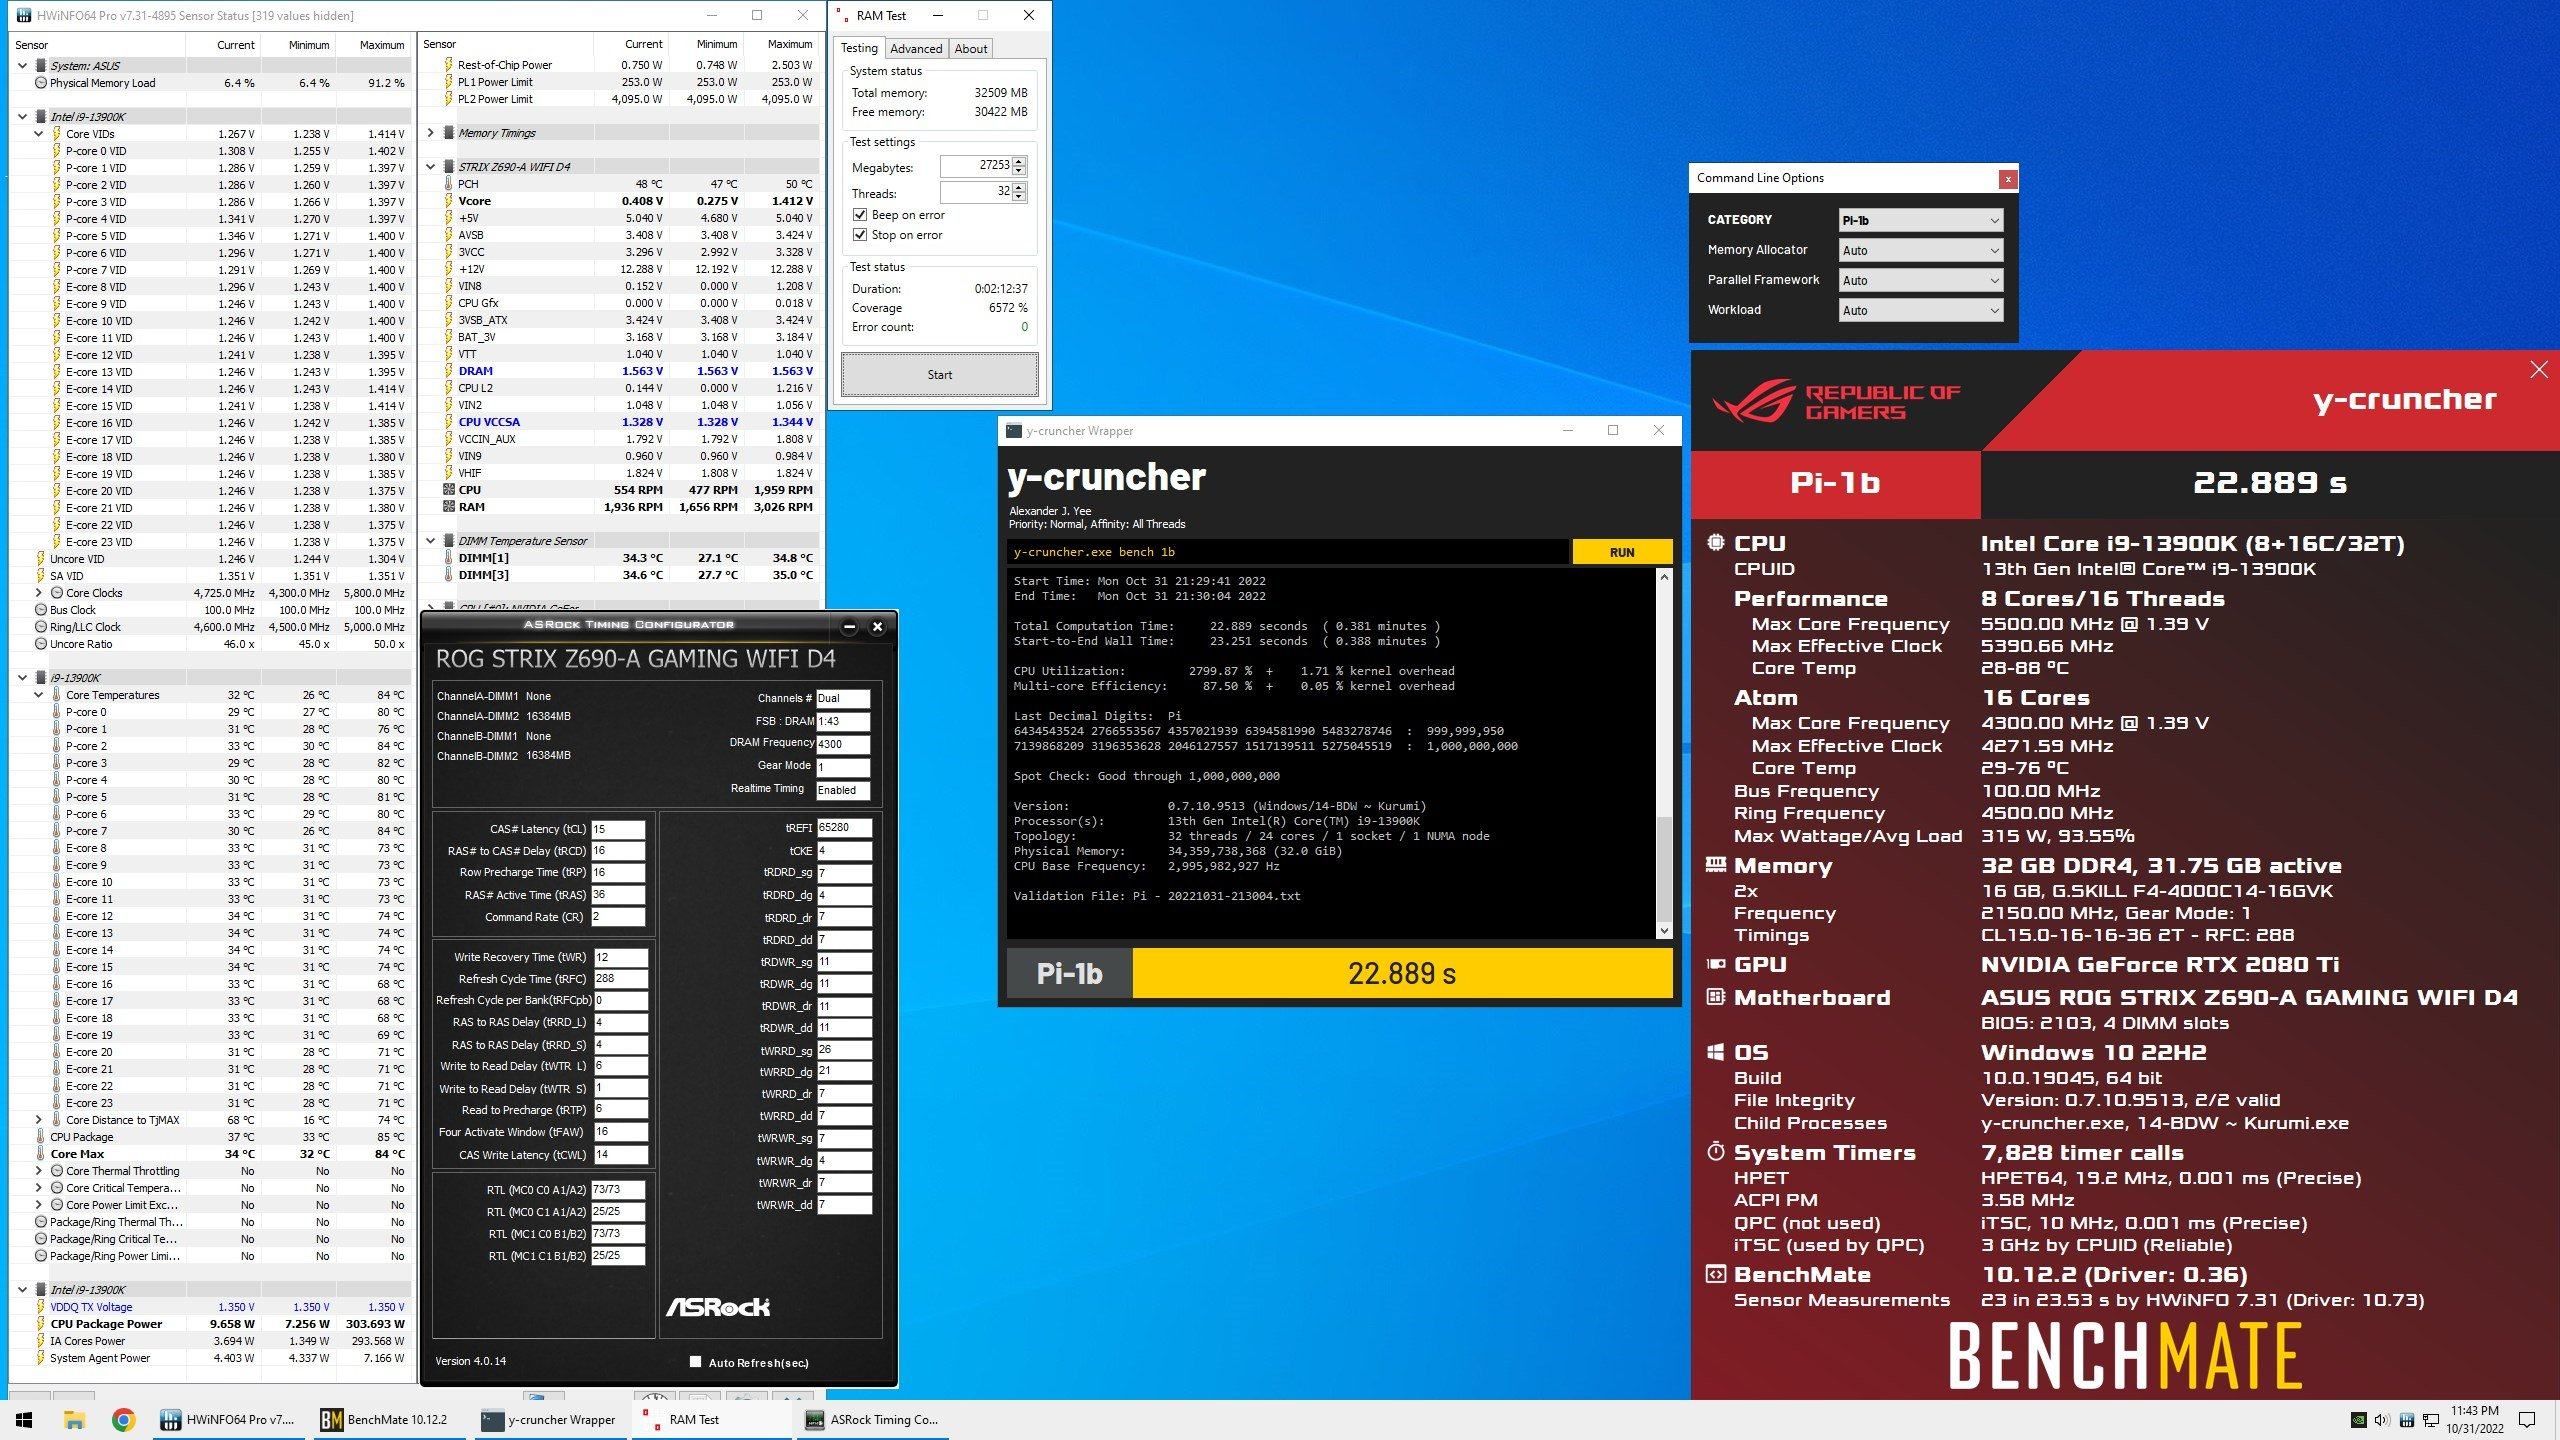Collapse the DIMM Temperature Sensor group
Screen dimensions: 2560x1440
pyautogui.click(x=431, y=541)
